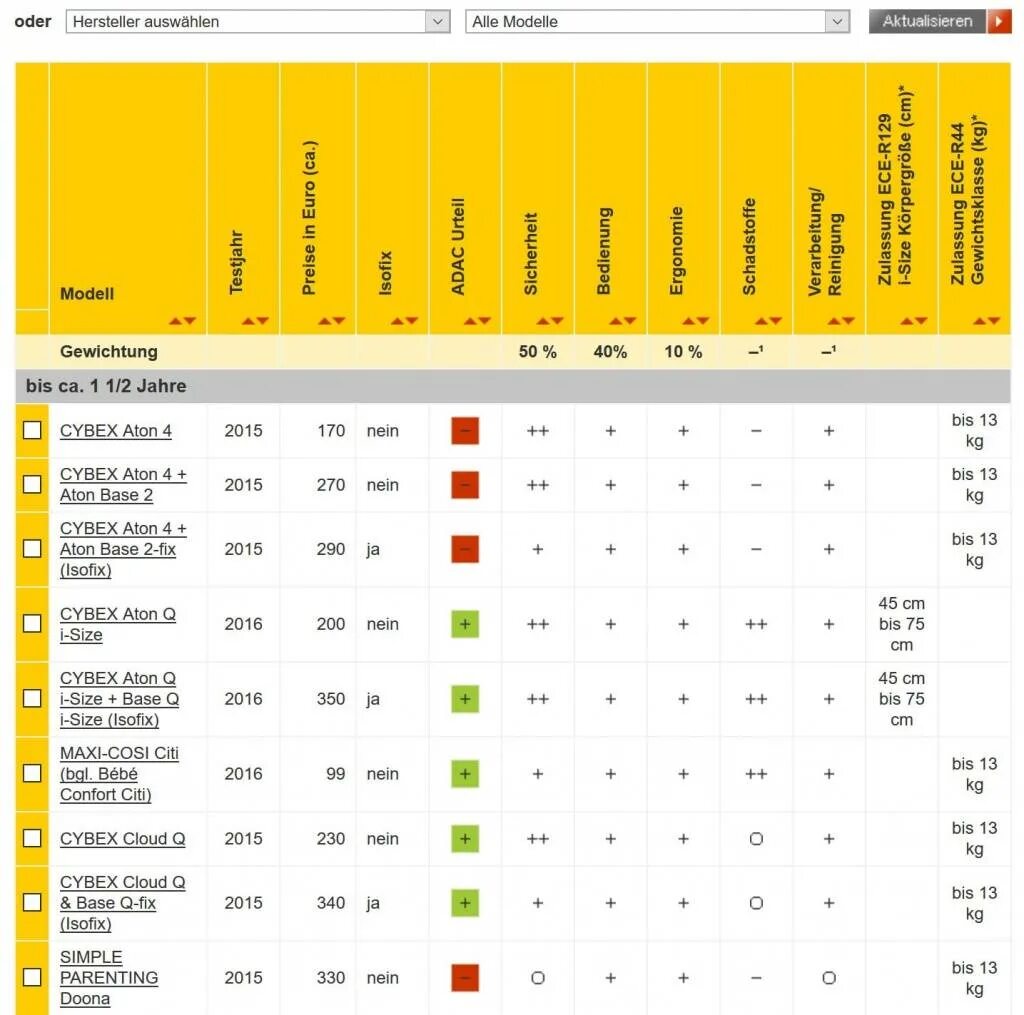Click the down sort arrow under Bedienung
Screen dimensions: 1024x1015
click(630, 321)
